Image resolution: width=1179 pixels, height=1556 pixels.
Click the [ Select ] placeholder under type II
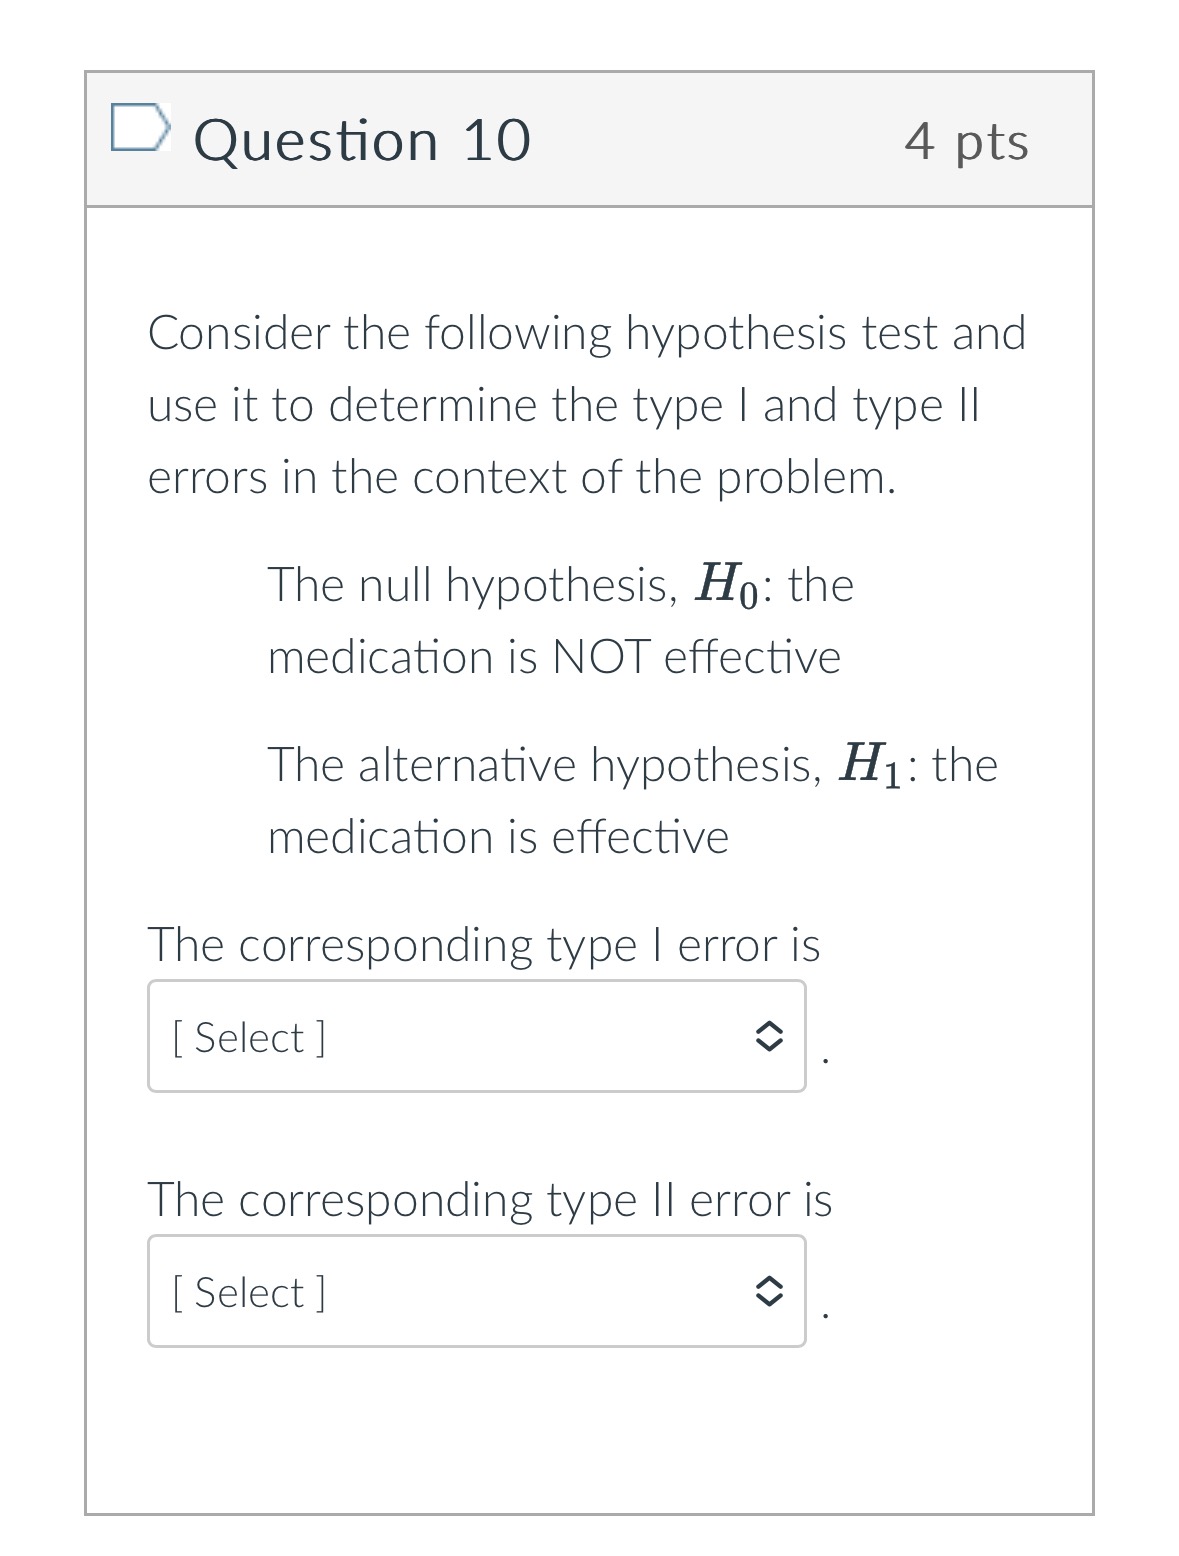249,1292
